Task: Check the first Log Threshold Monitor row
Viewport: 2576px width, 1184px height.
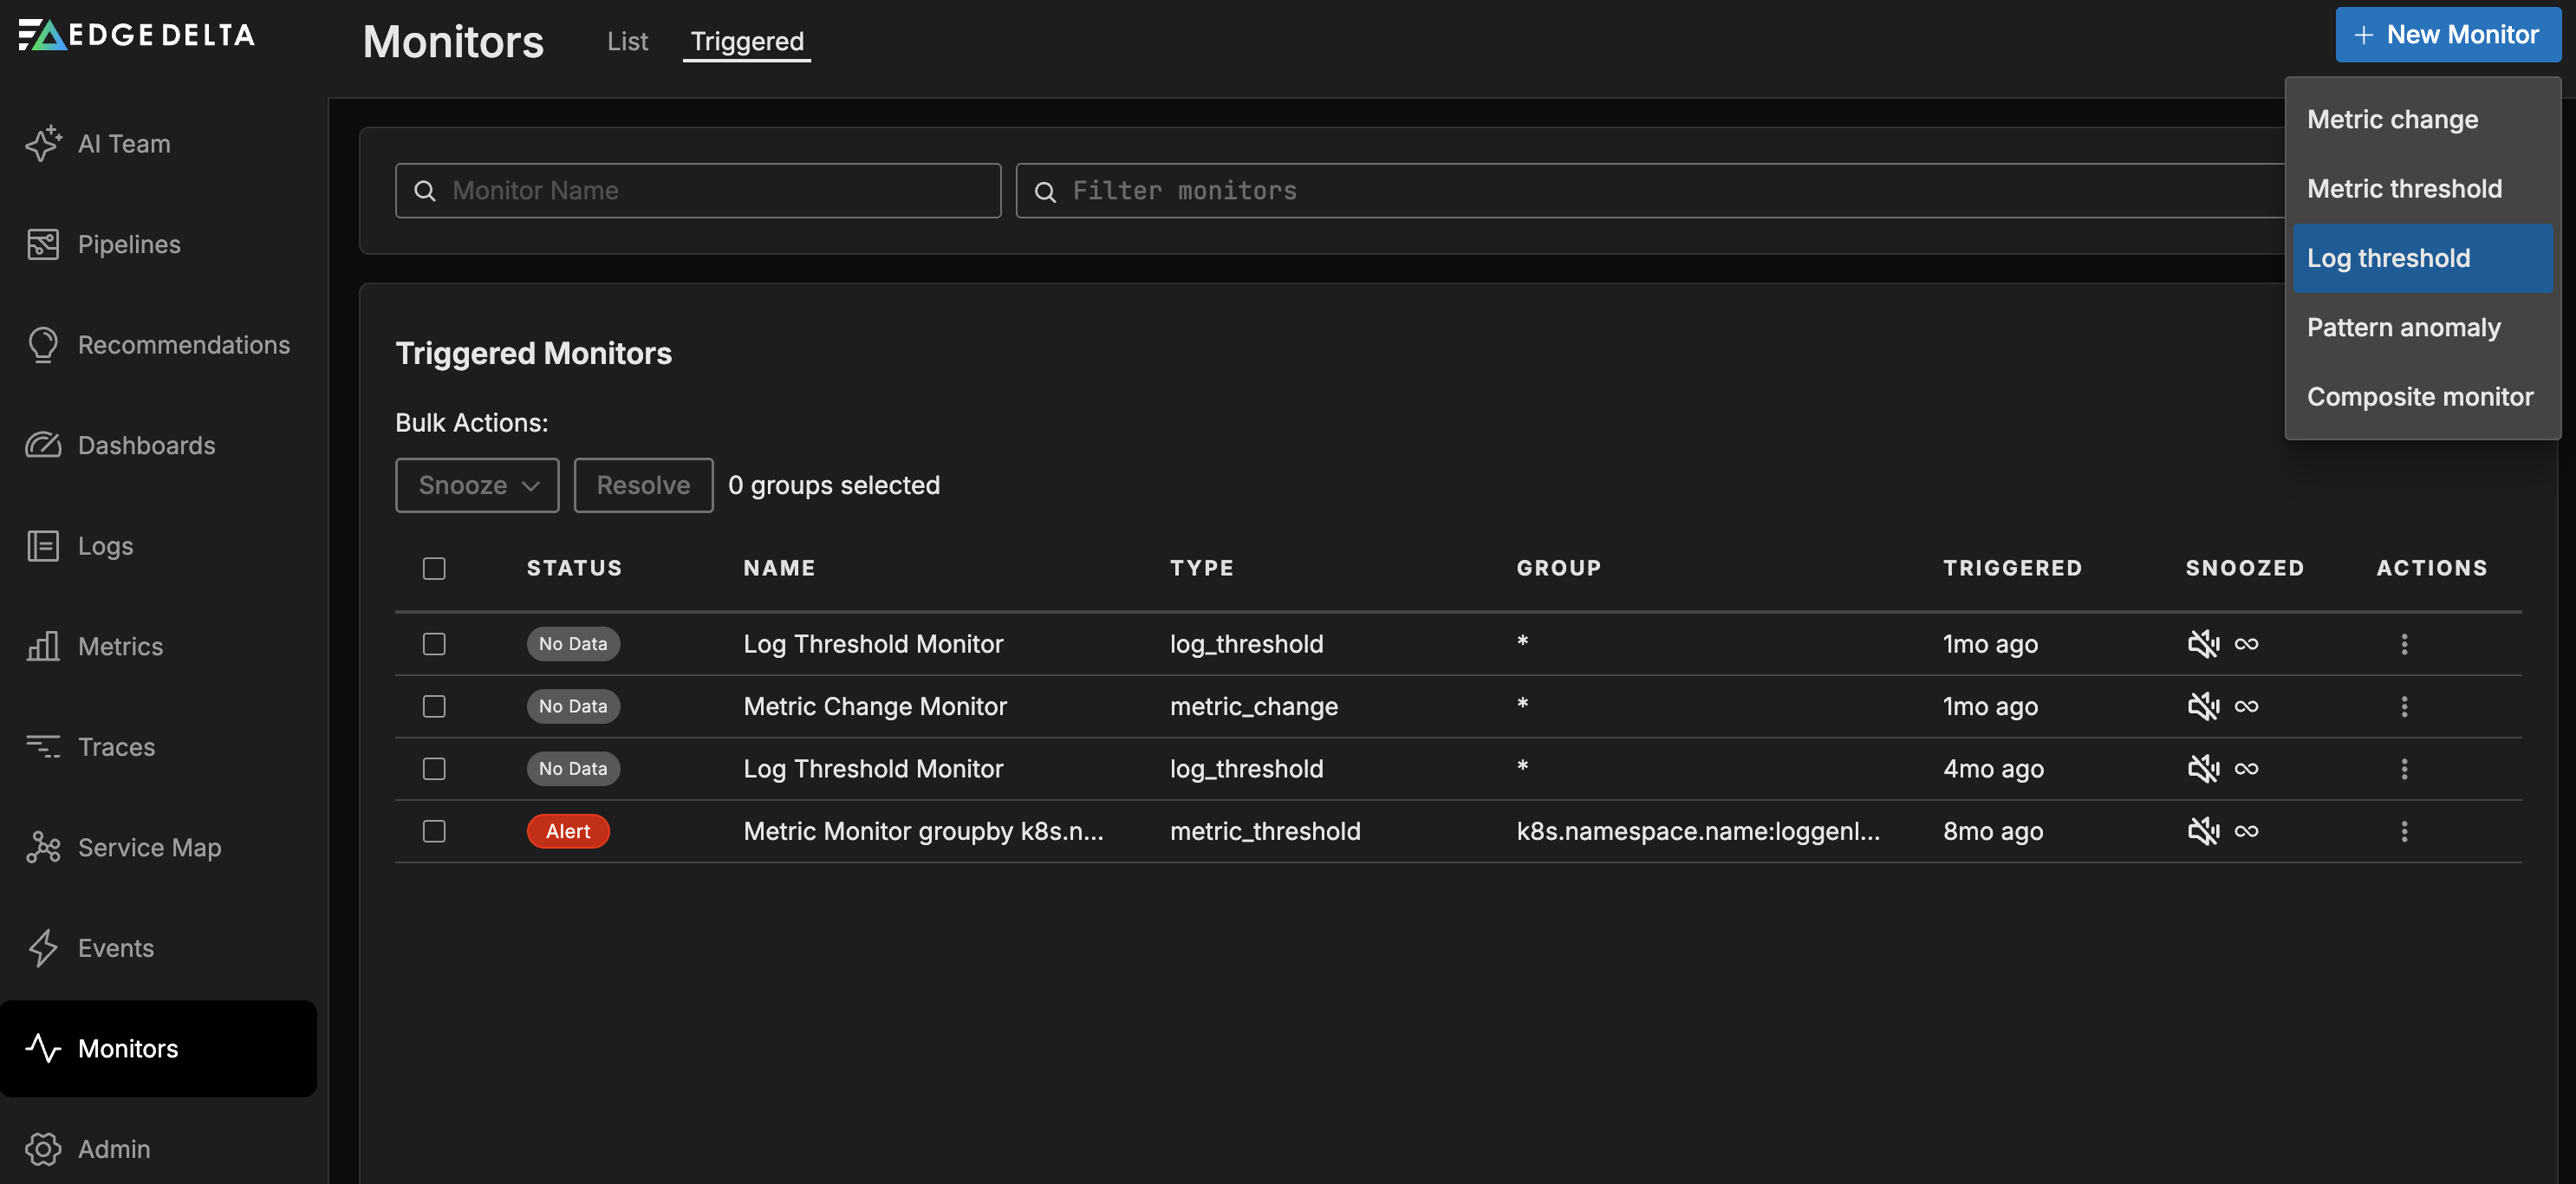Action: click(x=434, y=644)
